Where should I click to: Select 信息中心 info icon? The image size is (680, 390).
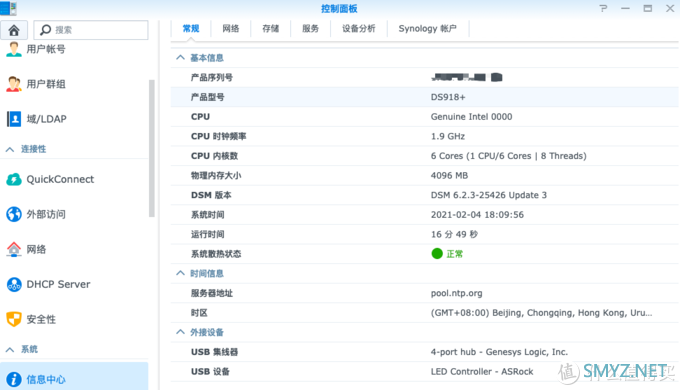(14, 379)
